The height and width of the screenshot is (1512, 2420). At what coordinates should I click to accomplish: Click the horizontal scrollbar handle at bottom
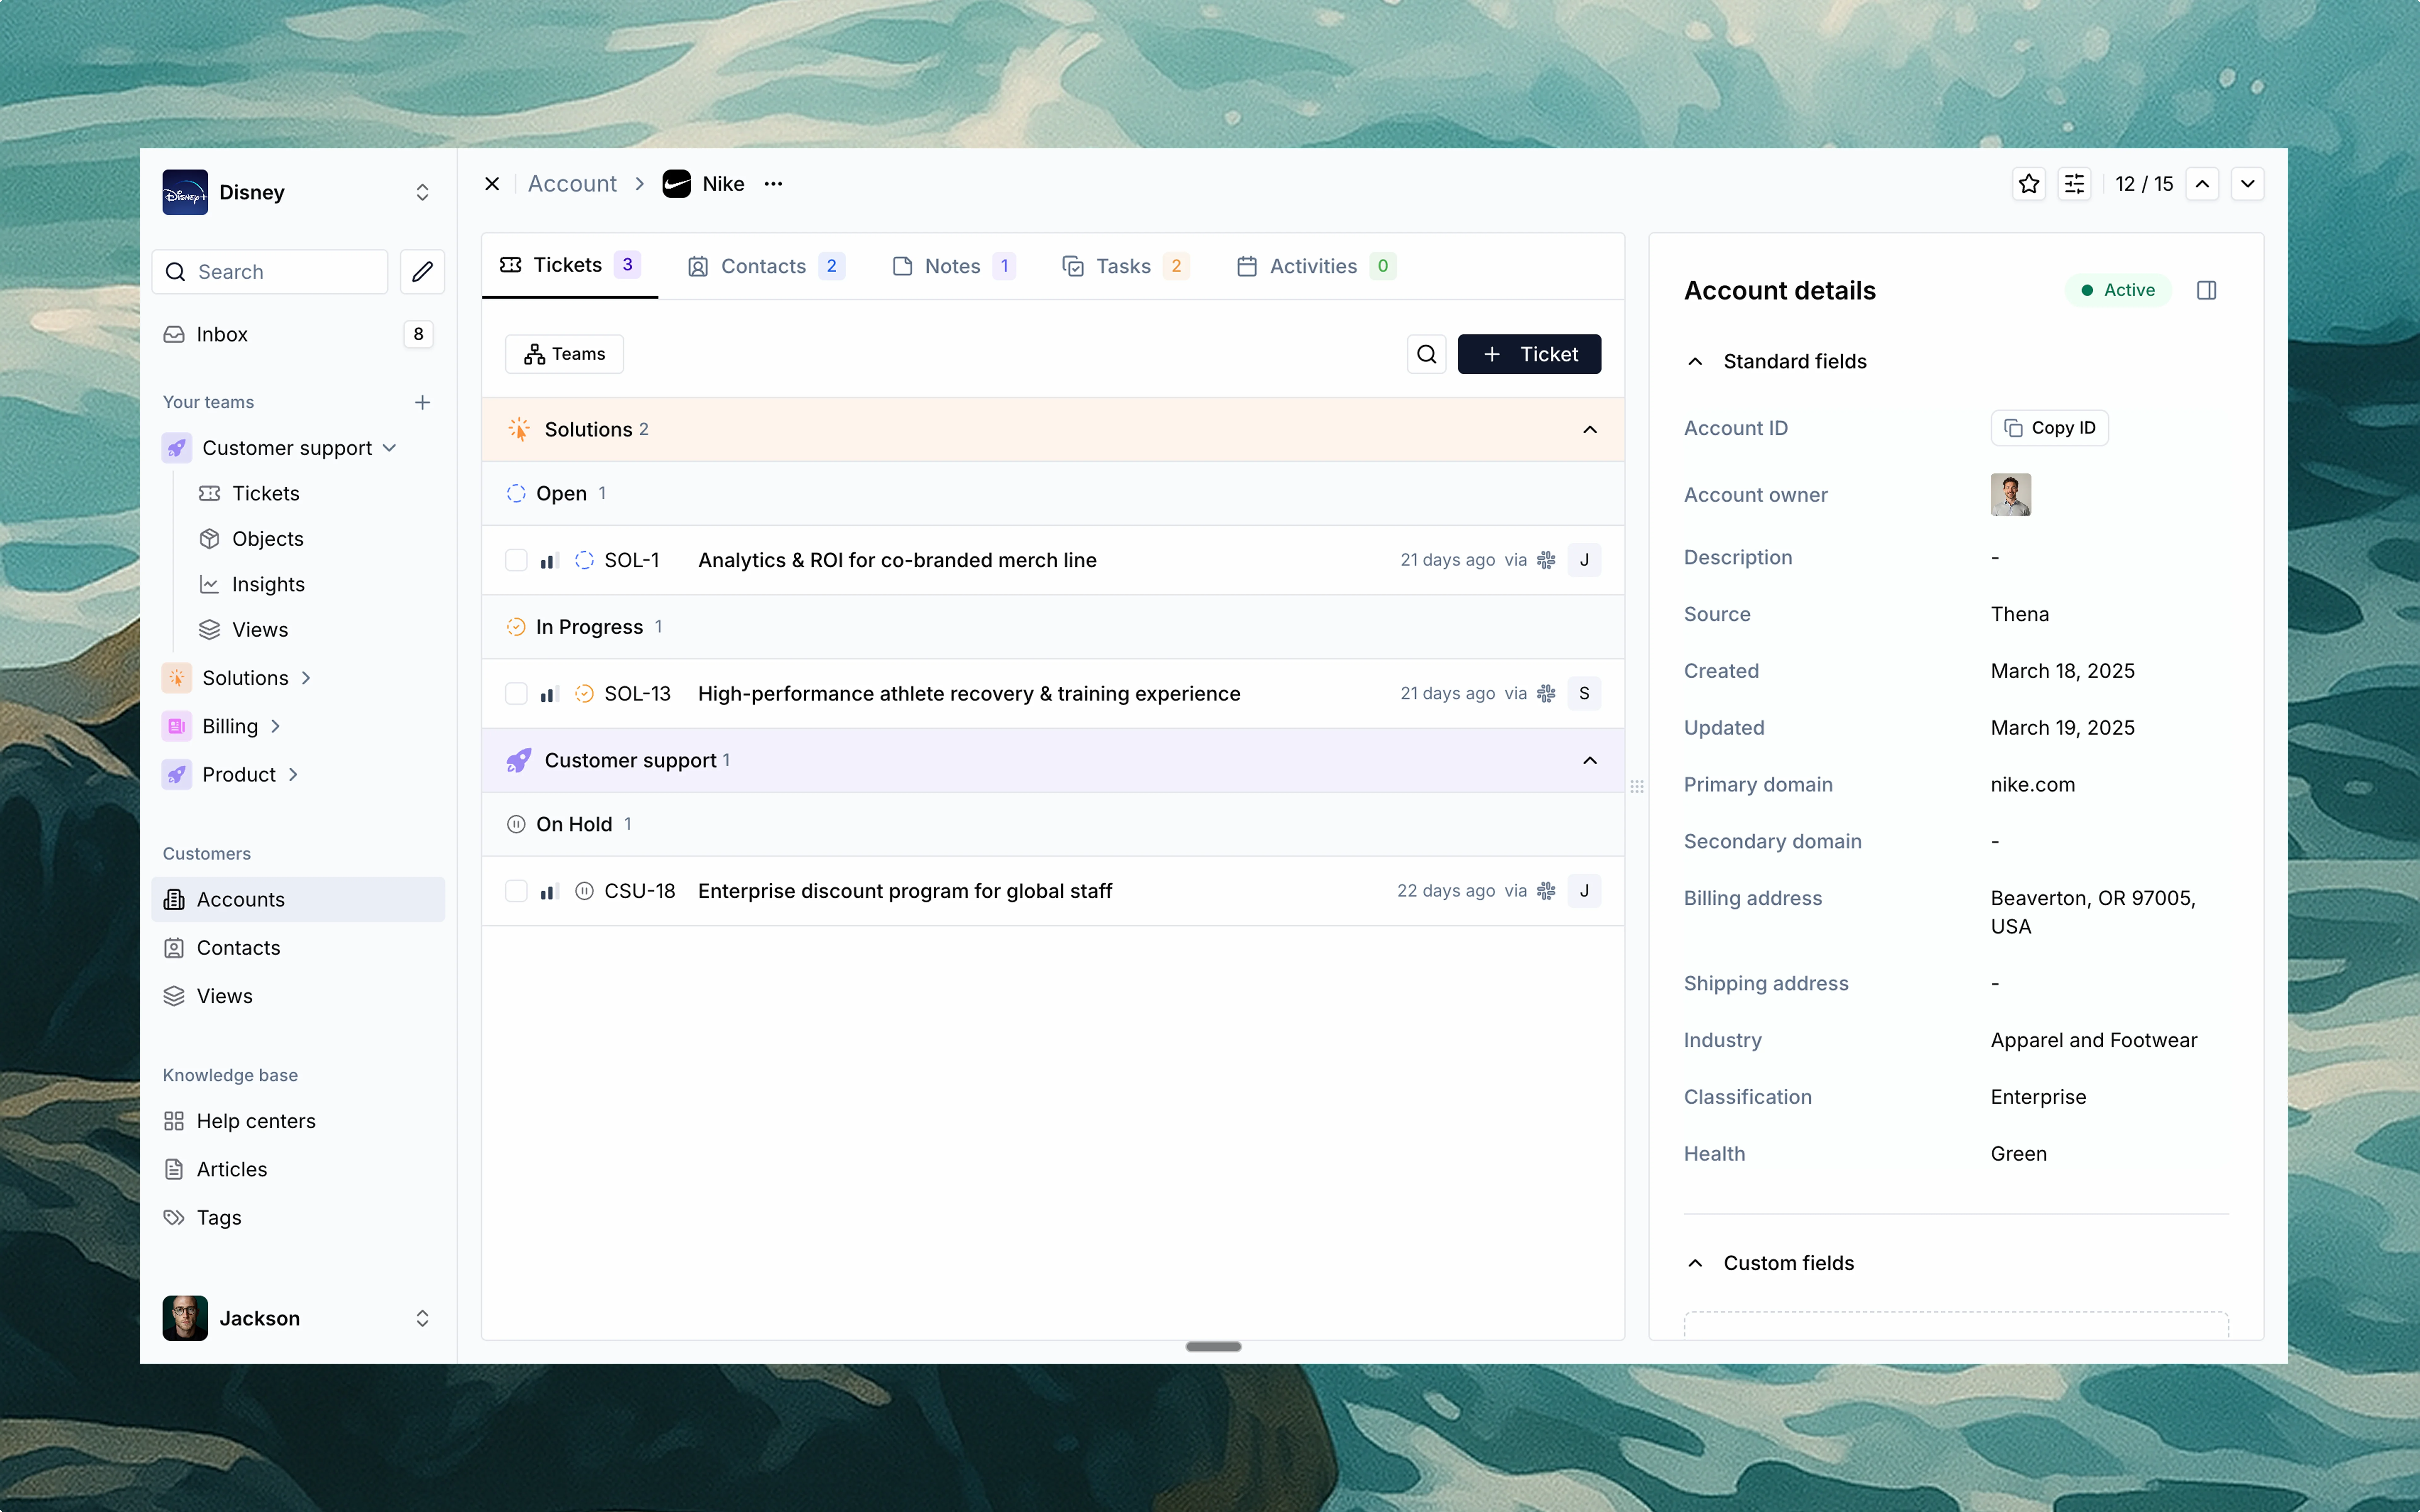pyautogui.click(x=1213, y=1347)
